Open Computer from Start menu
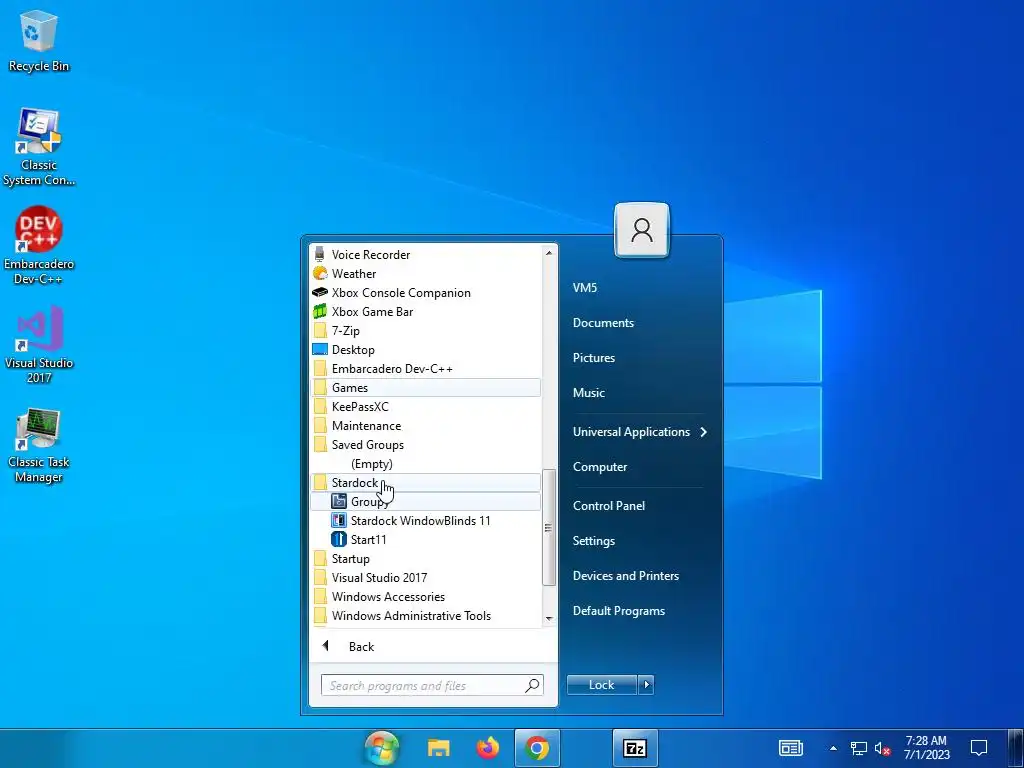Image resolution: width=1024 pixels, height=768 pixels. coord(600,467)
